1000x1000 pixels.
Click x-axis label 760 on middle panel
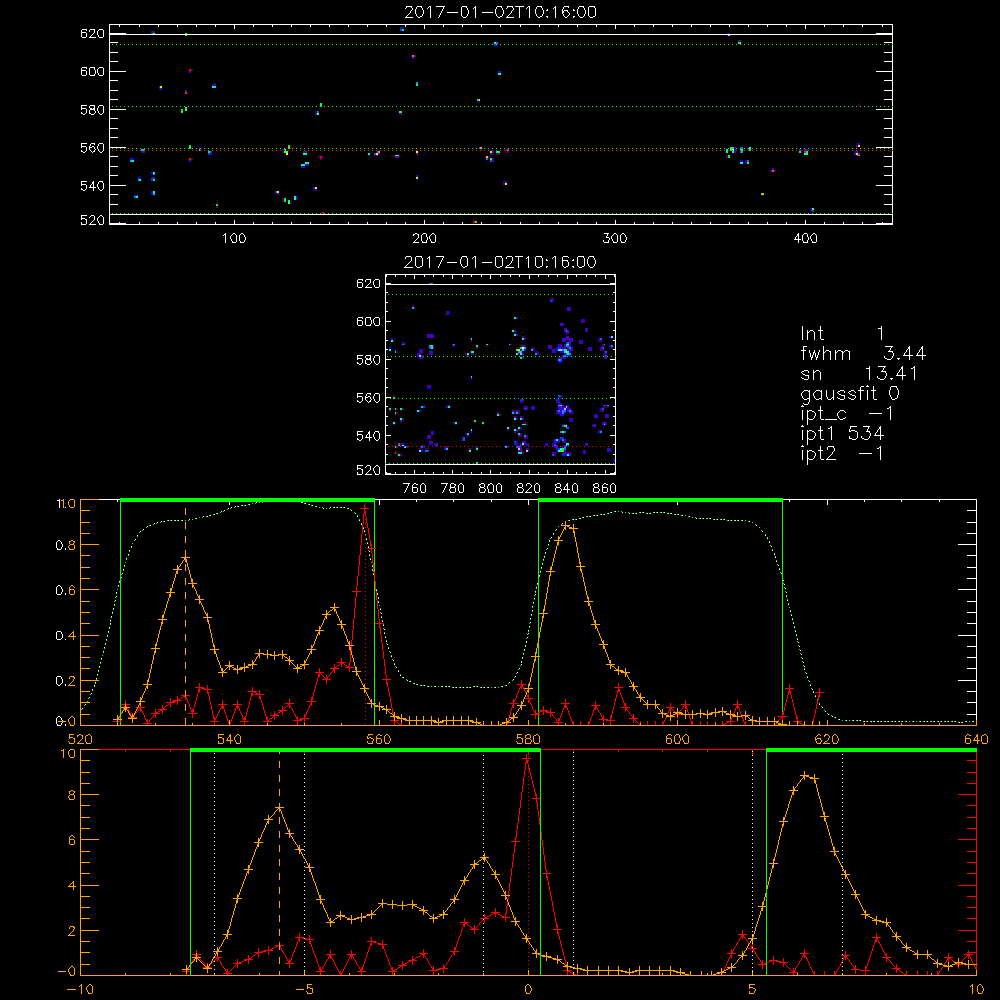click(415, 489)
